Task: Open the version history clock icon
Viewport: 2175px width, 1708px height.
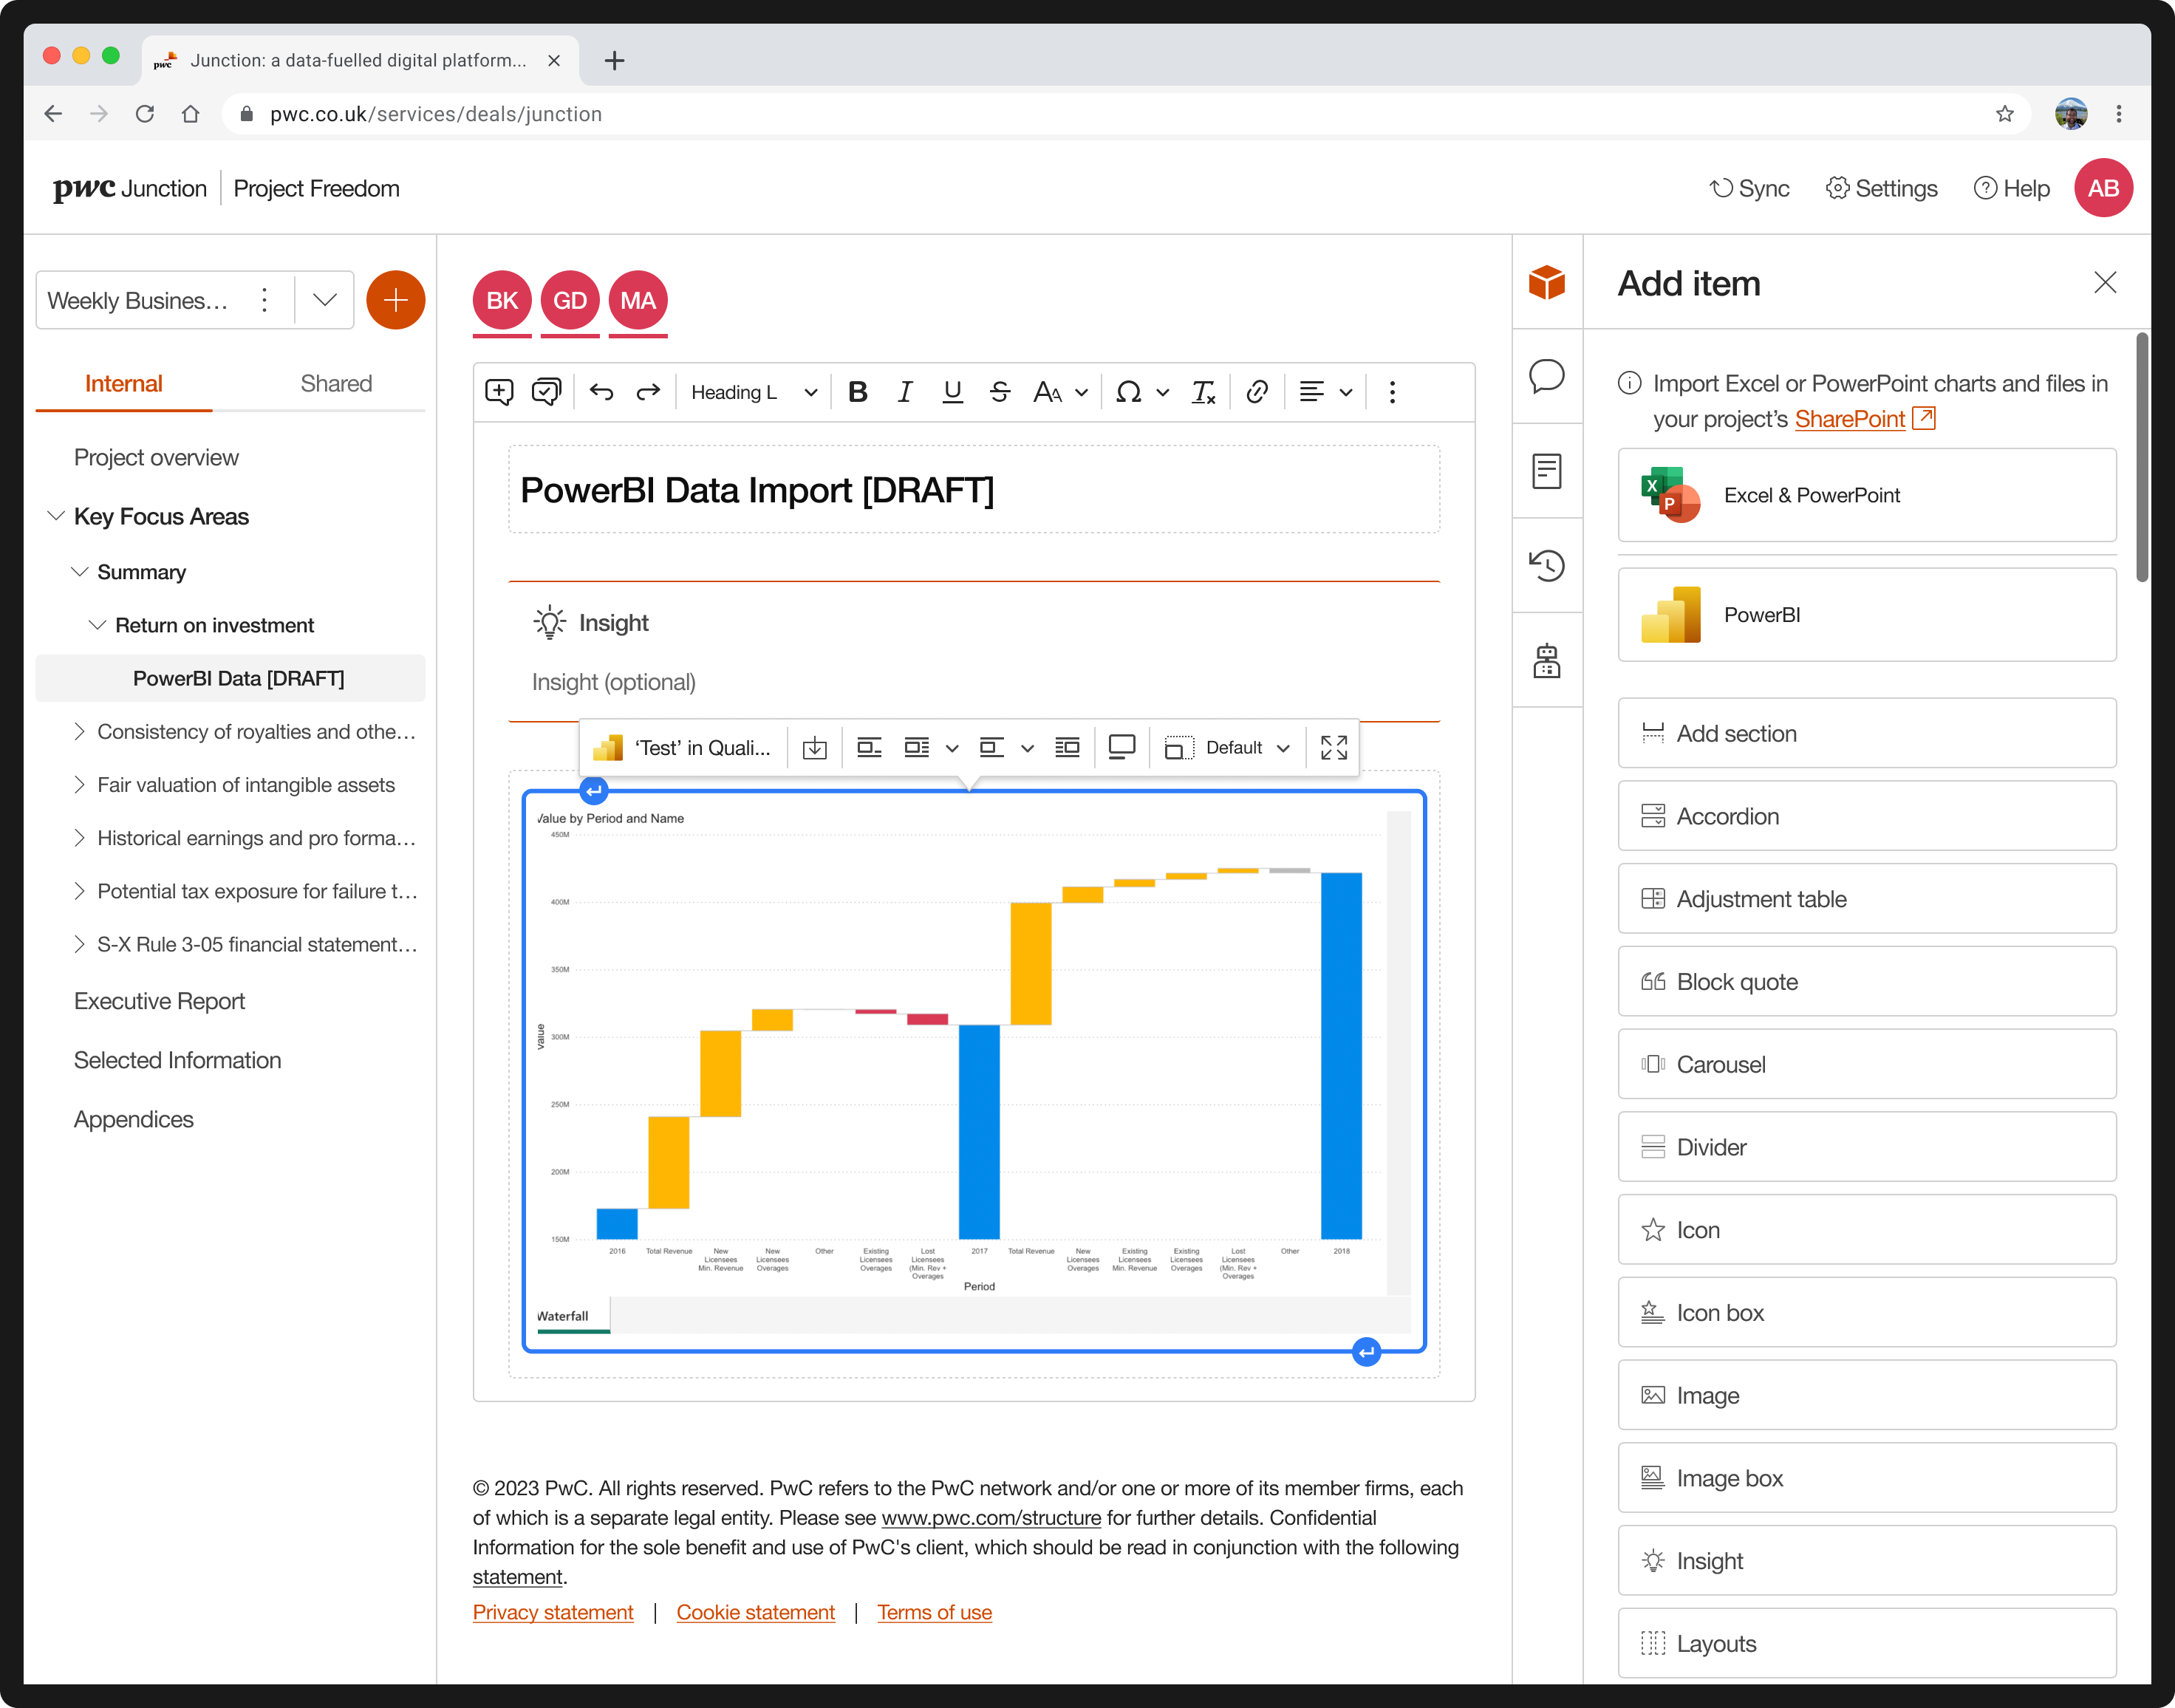Action: pyautogui.click(x=1546, y=565)
